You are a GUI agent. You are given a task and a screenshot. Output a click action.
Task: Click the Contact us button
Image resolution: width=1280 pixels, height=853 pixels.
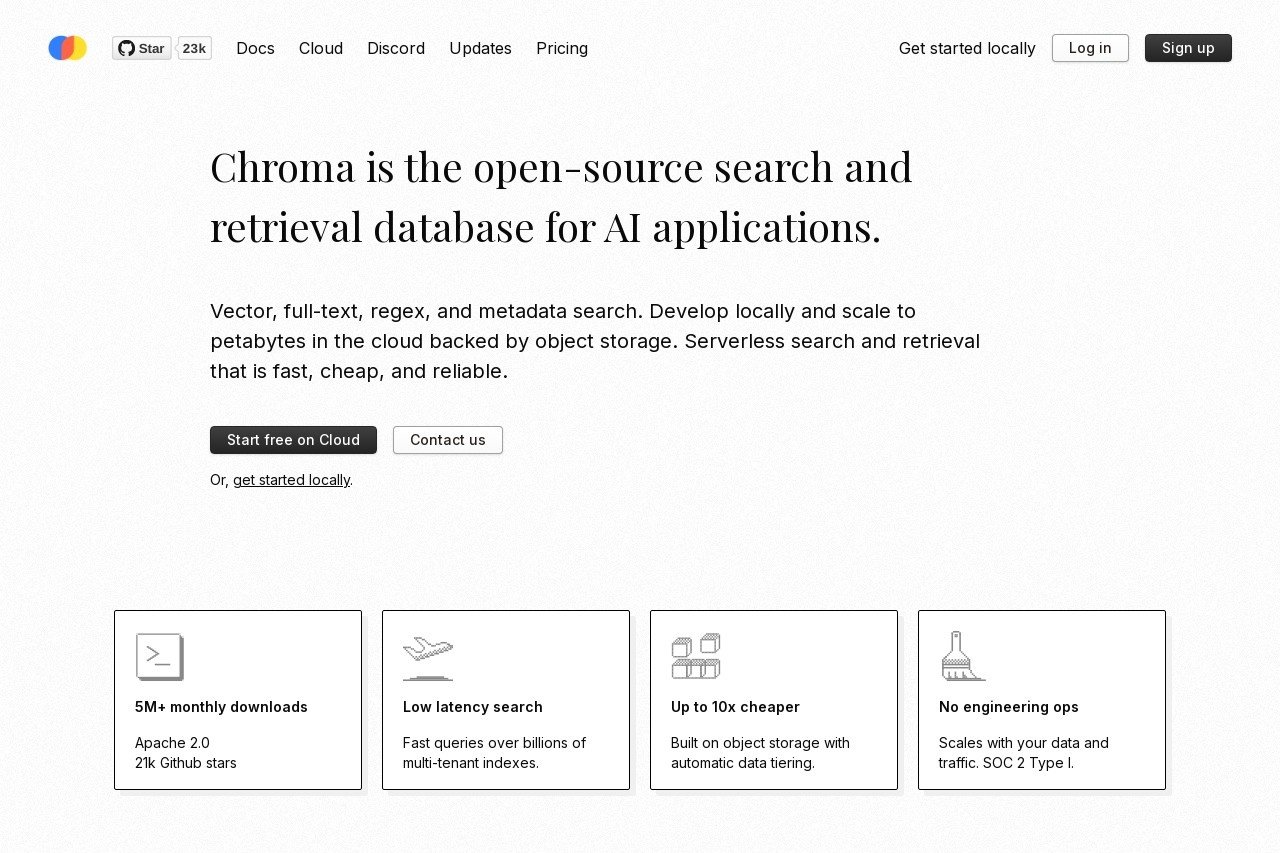click(448, 440)
